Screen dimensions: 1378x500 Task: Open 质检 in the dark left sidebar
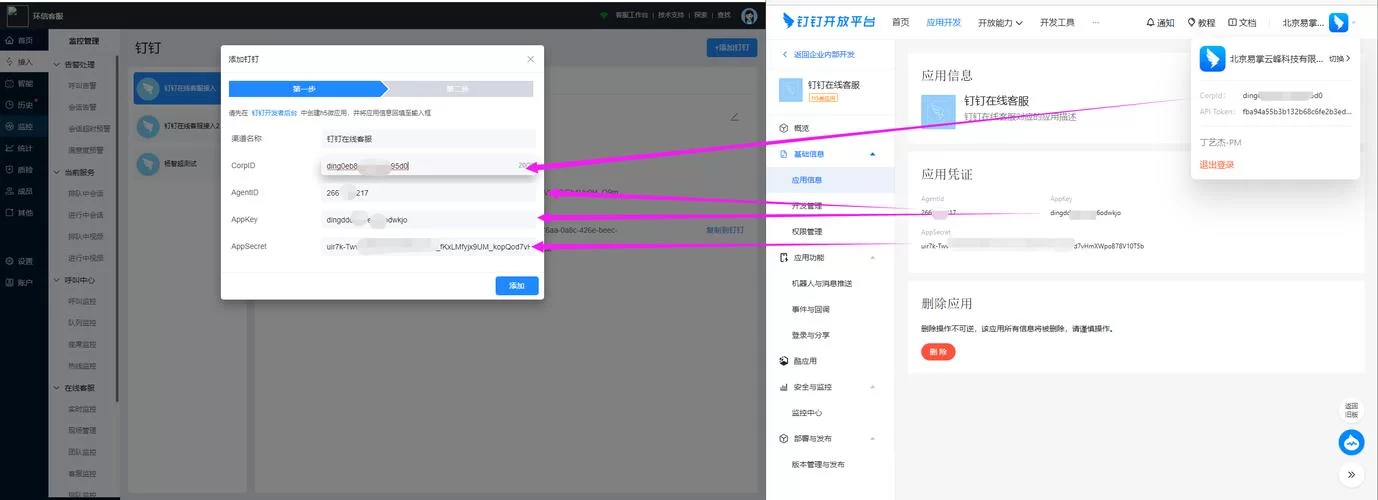[20, 169]
